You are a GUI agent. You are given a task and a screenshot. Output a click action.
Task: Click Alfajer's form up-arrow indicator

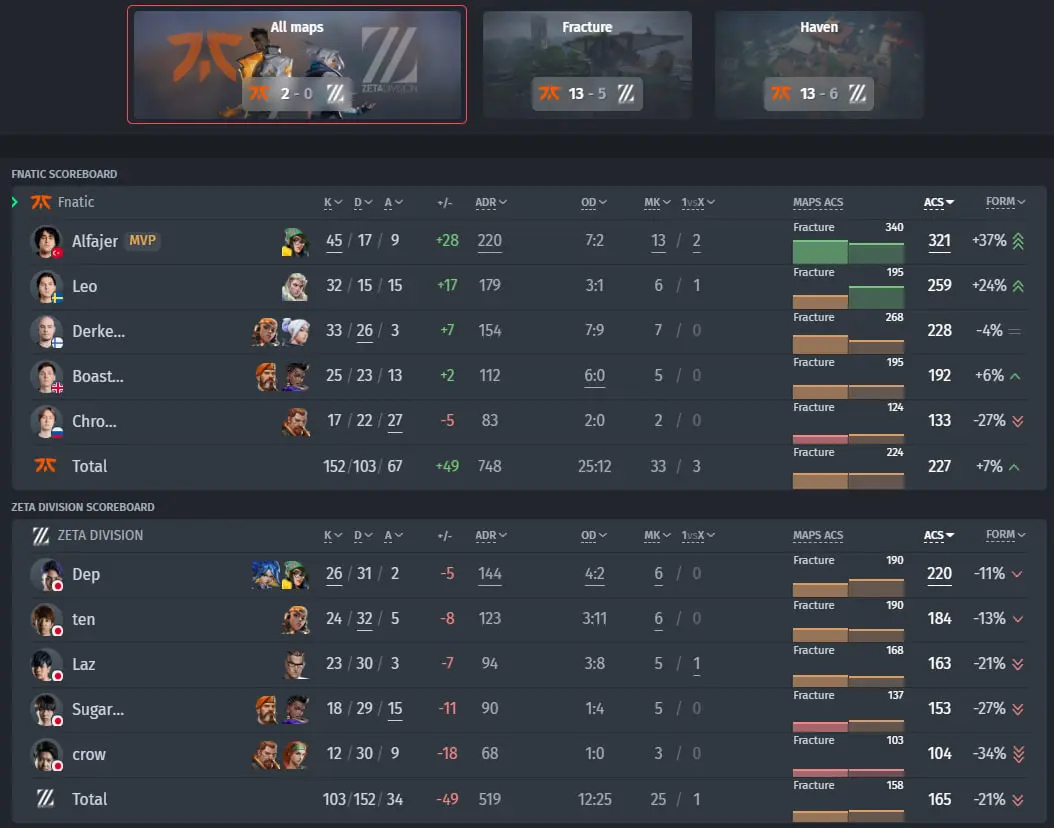pos(1018,241)
